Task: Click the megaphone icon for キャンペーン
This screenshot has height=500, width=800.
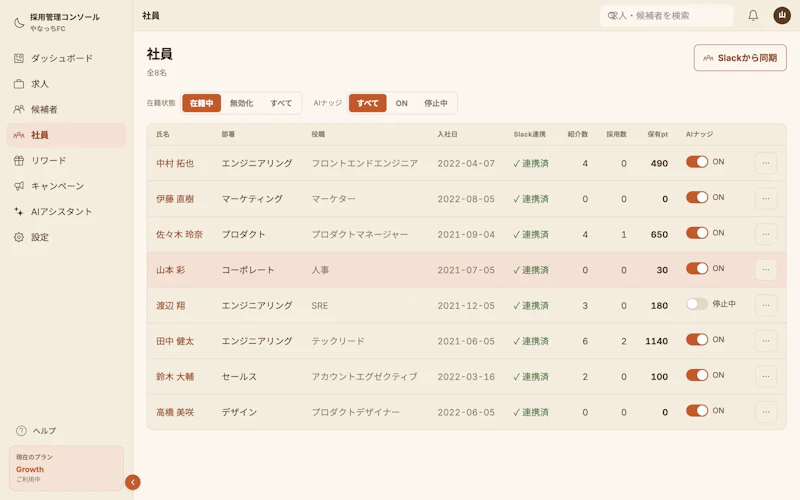Action: tap(19, 186)
